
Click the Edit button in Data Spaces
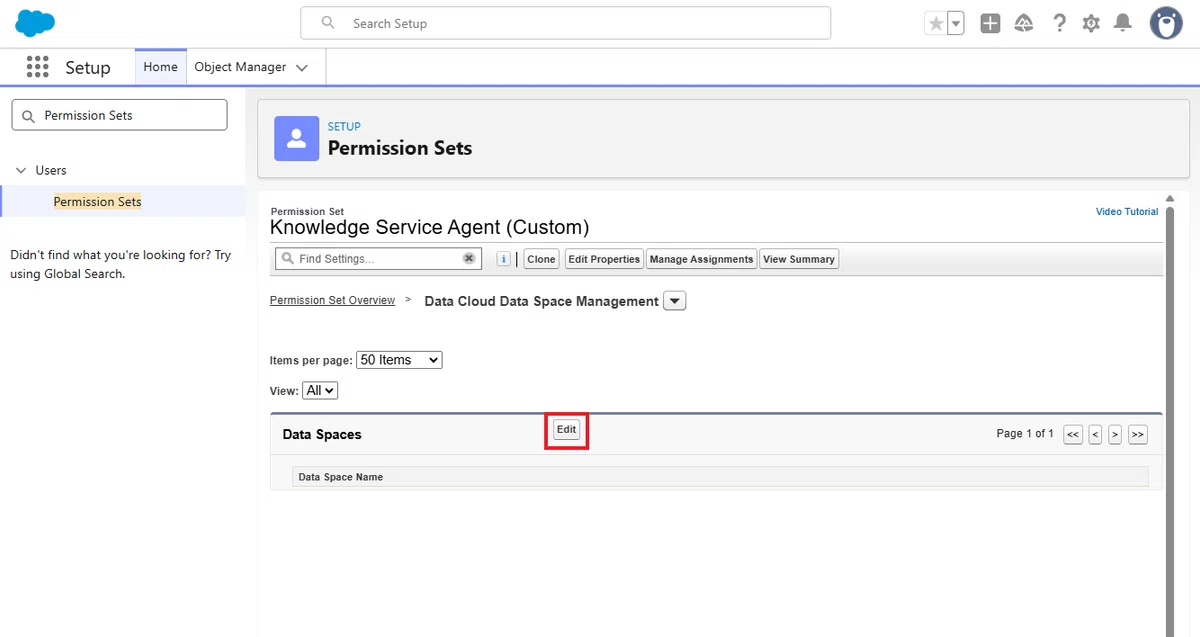coord(567,430)
